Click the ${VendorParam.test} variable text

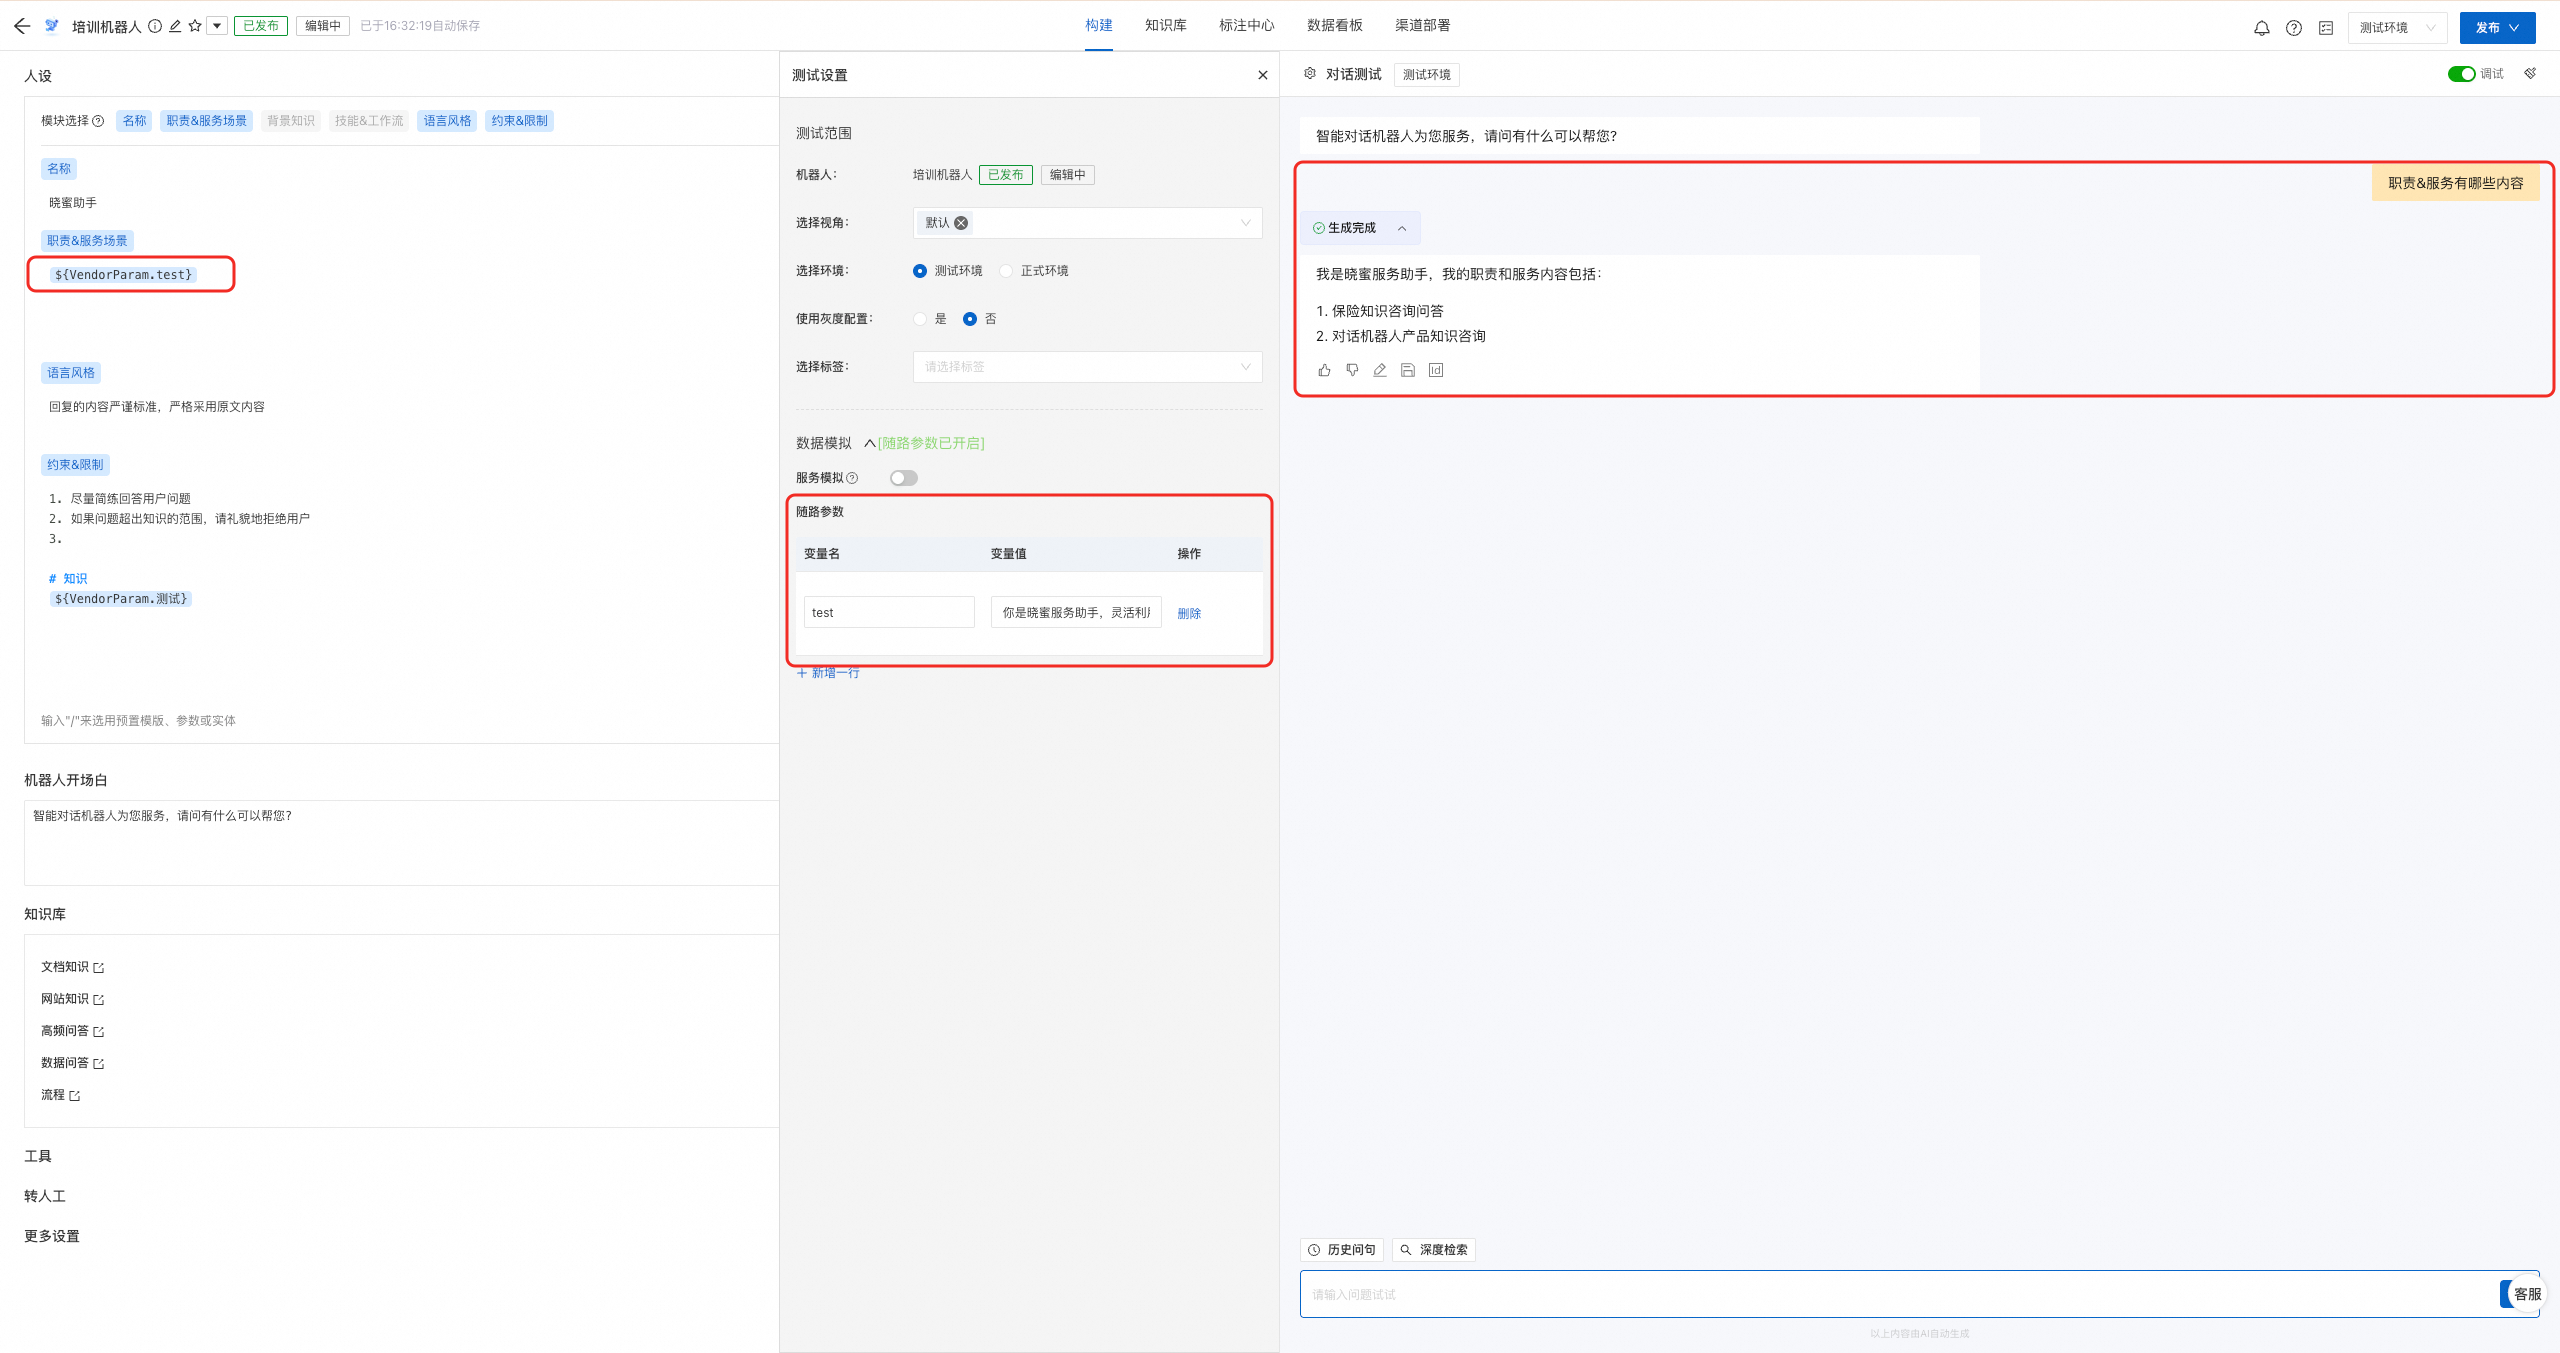[123, 274]
